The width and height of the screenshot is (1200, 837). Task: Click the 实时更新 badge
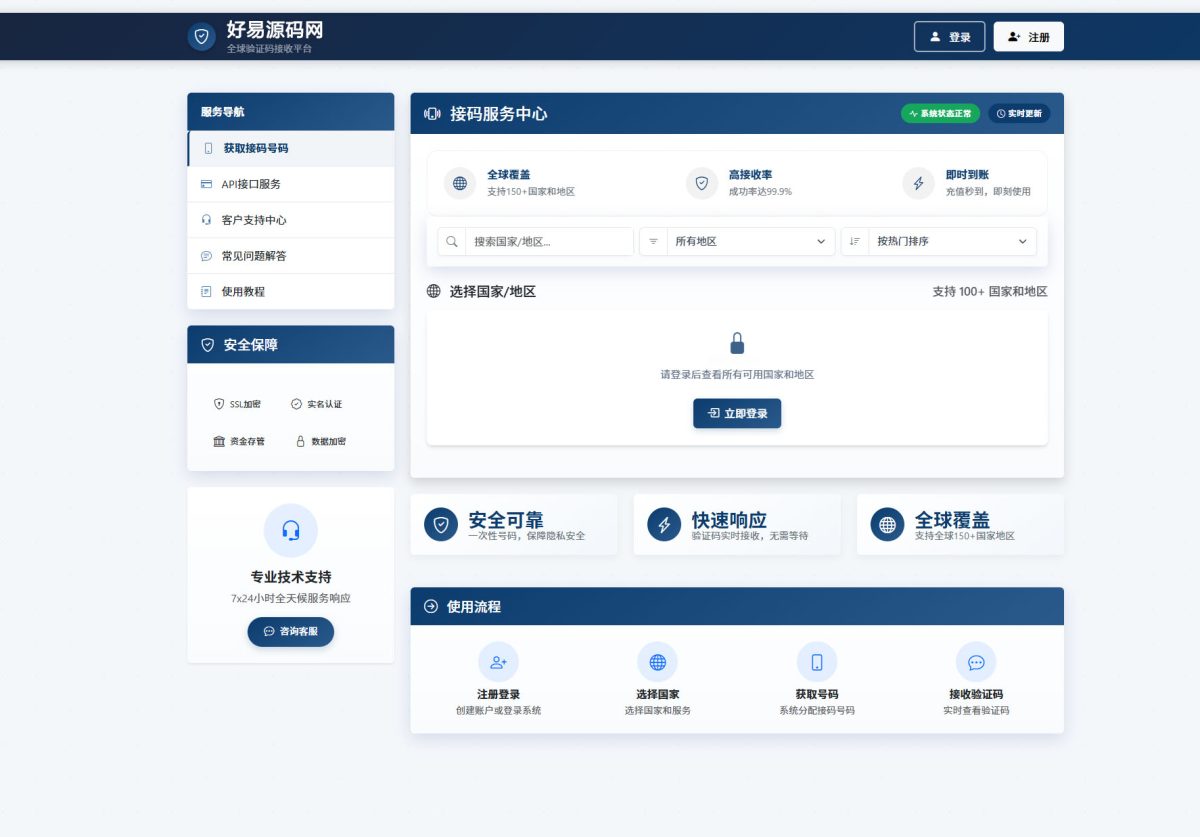click(x=1019, y=114)
